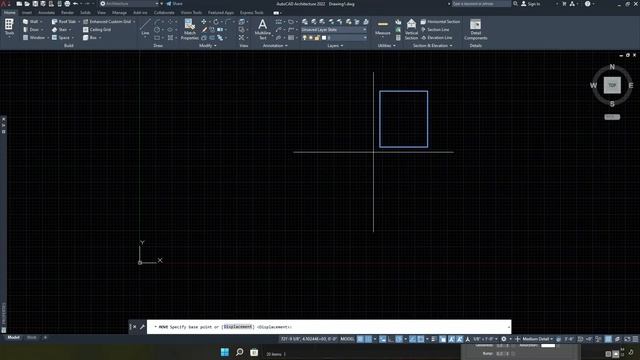This screenshot has height=360, width=640.
Task: Toggle annotation visibility in status bar
Action: click(451, 339)
